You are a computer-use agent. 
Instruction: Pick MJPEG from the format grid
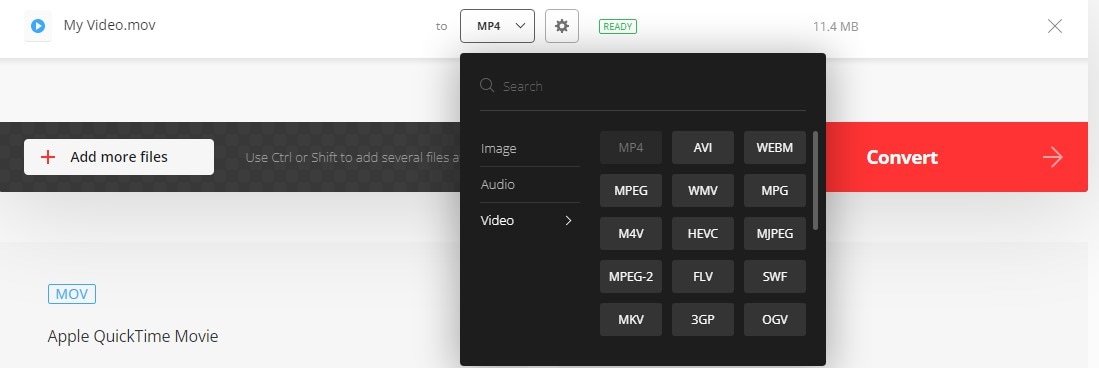point(774,233)
